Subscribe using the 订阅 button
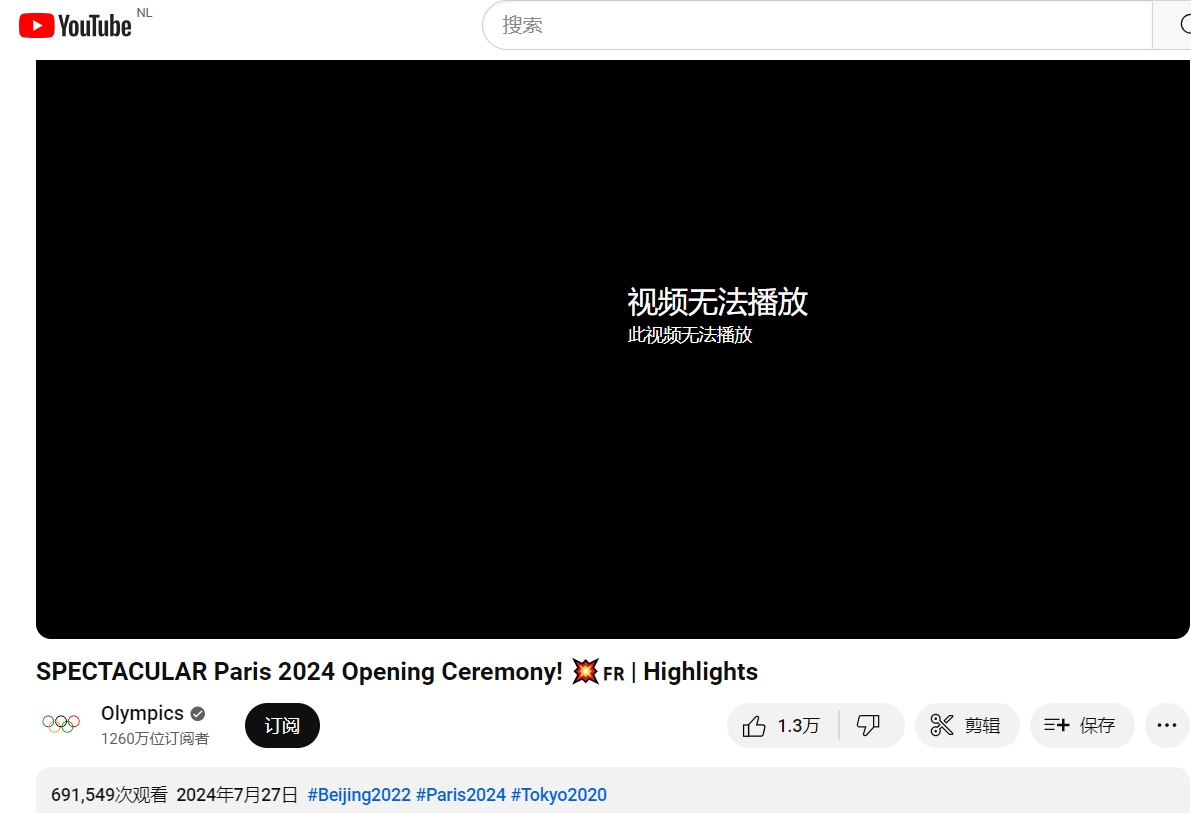Image resolution: width=1191 pixels, height=813 pixels. click(282, 726)
